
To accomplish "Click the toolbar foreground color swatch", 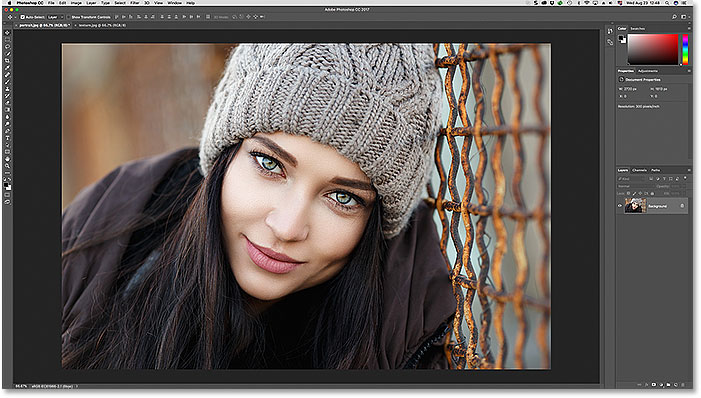I will (x=6, y=185).
